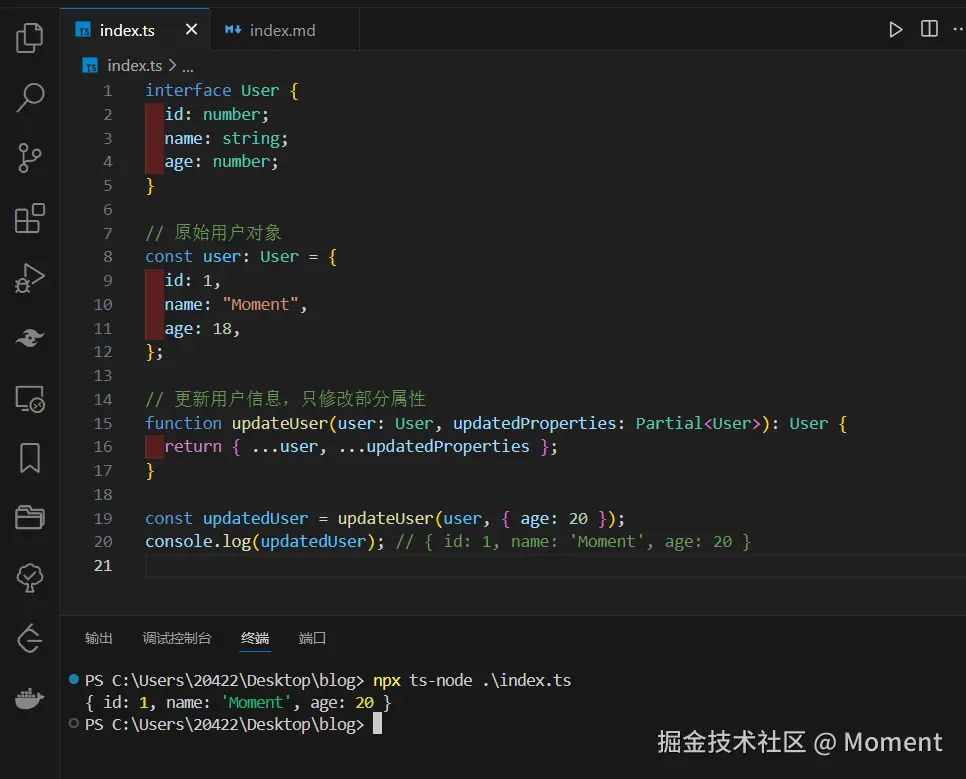Viewport: 966px width, 779px height.
Task: Switch to the index.md editor tab
Action: point(285,30)
